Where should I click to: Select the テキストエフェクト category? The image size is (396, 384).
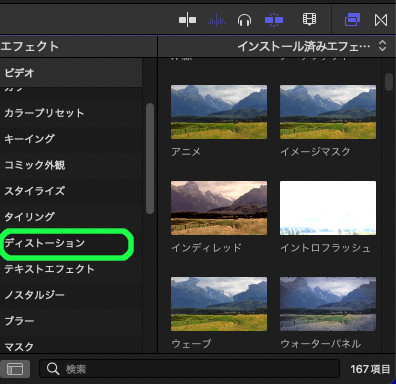tap(71, 269)
